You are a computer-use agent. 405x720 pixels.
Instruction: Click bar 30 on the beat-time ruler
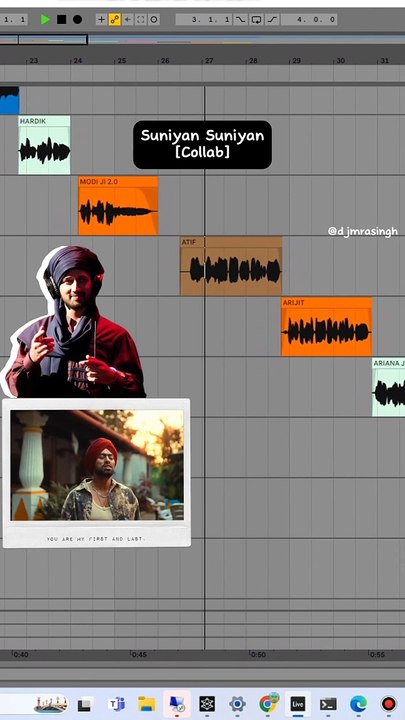pos(340,61)
